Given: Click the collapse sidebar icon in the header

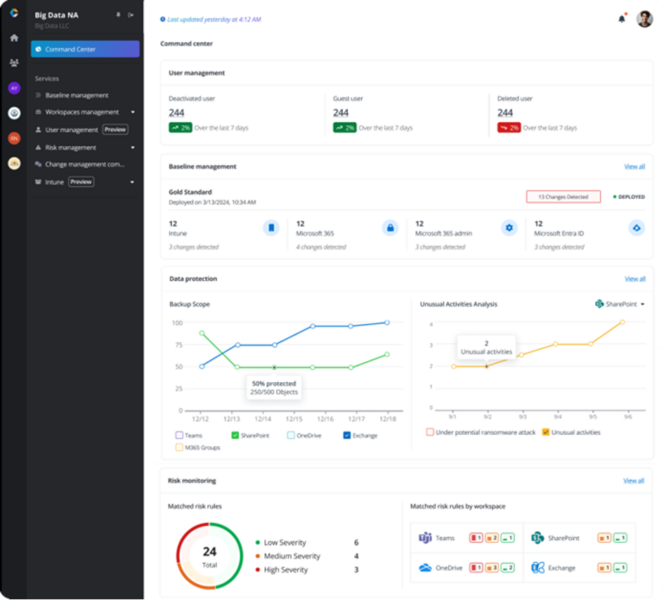Looking at the screenshot, I should (131, 15).
